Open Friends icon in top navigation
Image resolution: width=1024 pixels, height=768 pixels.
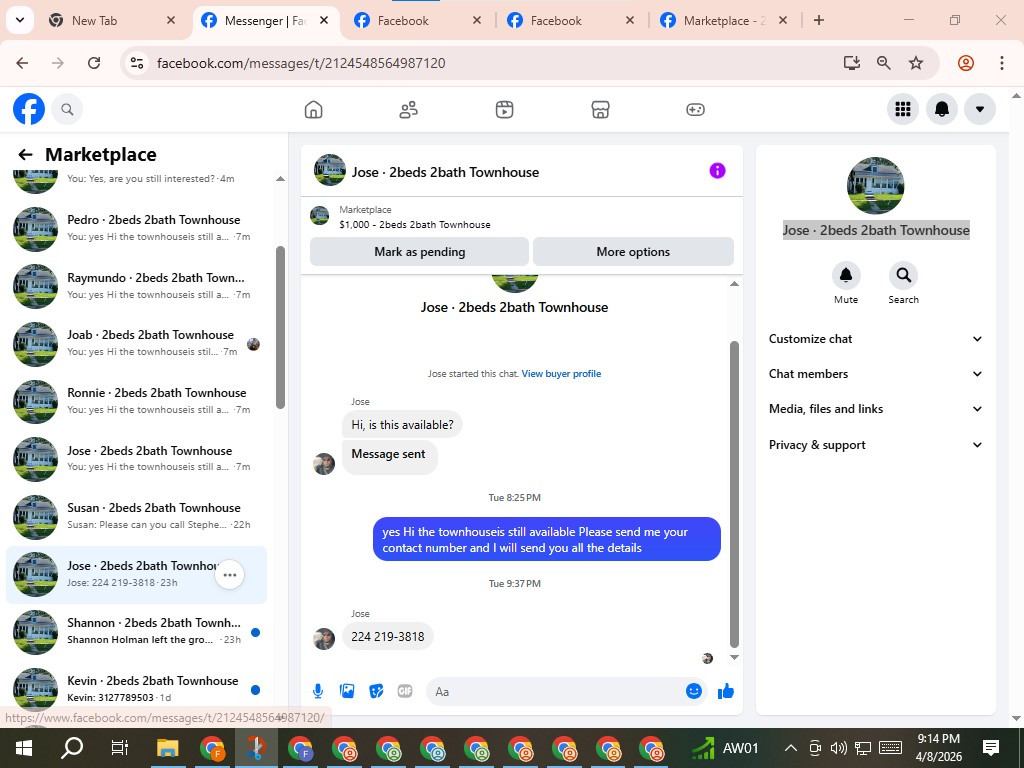coord(409,109)
